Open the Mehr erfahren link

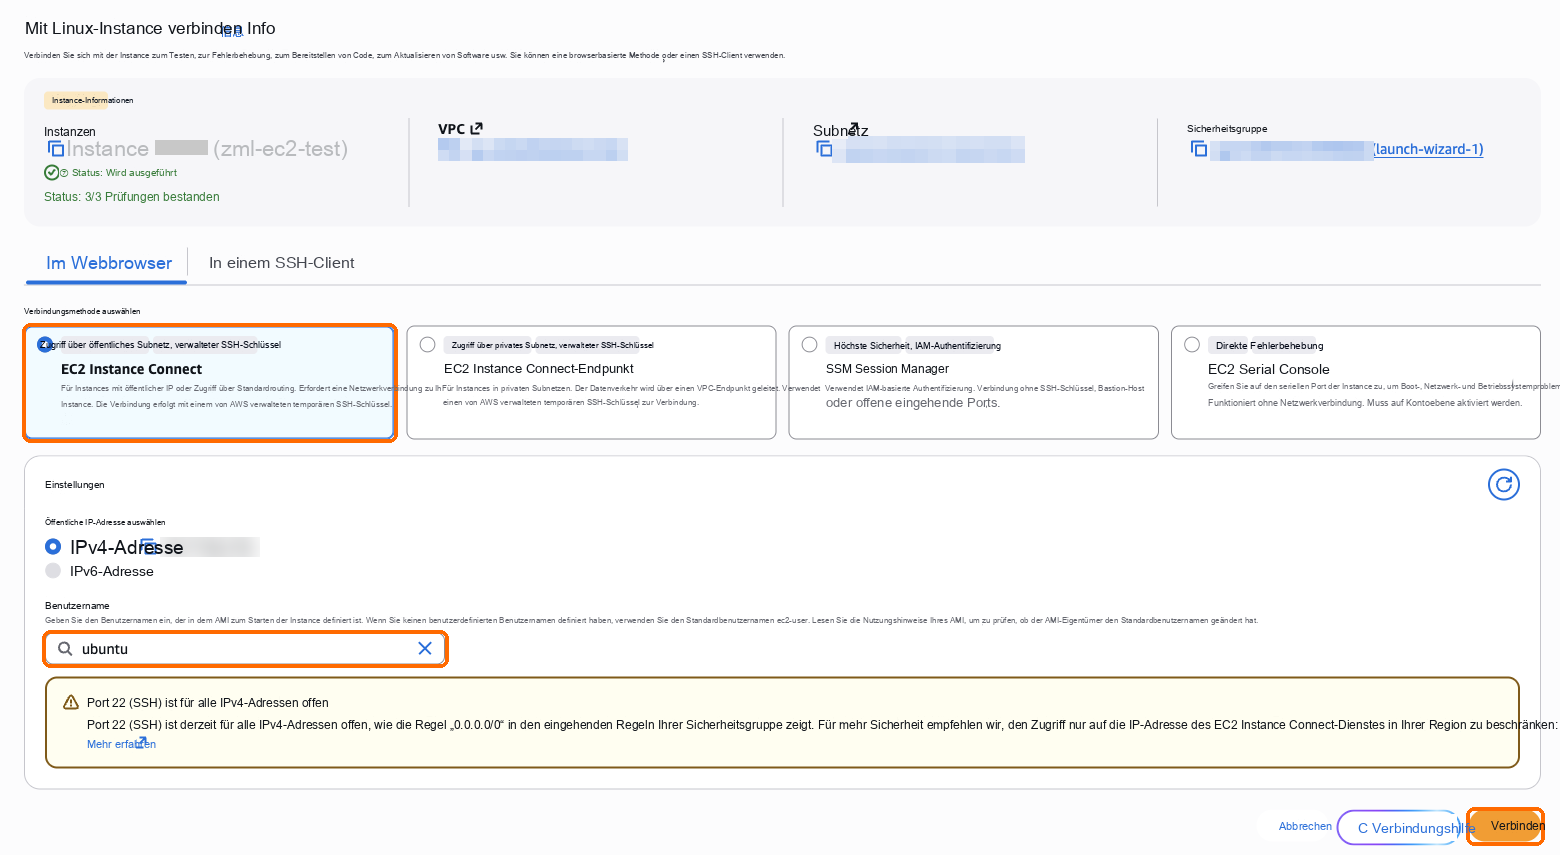[121, 744]
